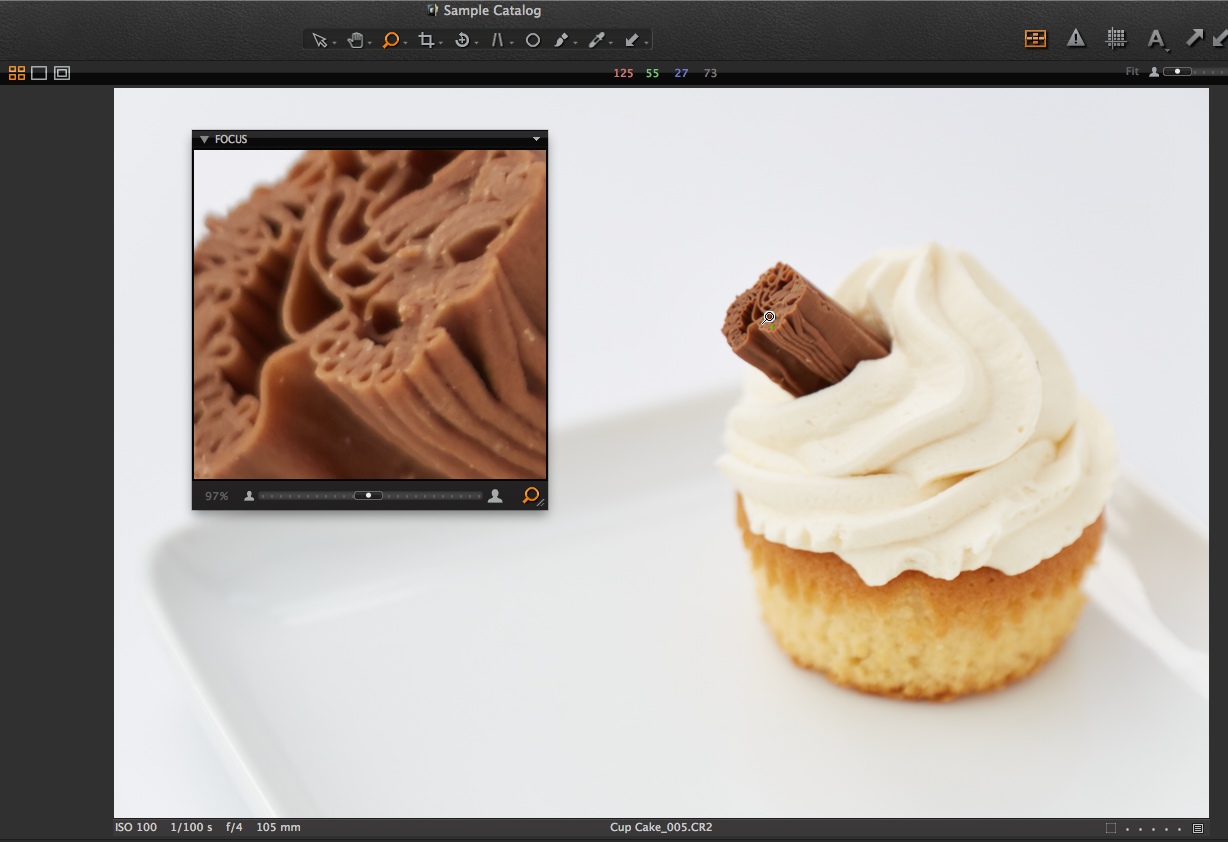Open the FOCUS panel options menu arrow
This screenshot has height=842, width=1228.
pyautogui.click(x=537, y=140)
